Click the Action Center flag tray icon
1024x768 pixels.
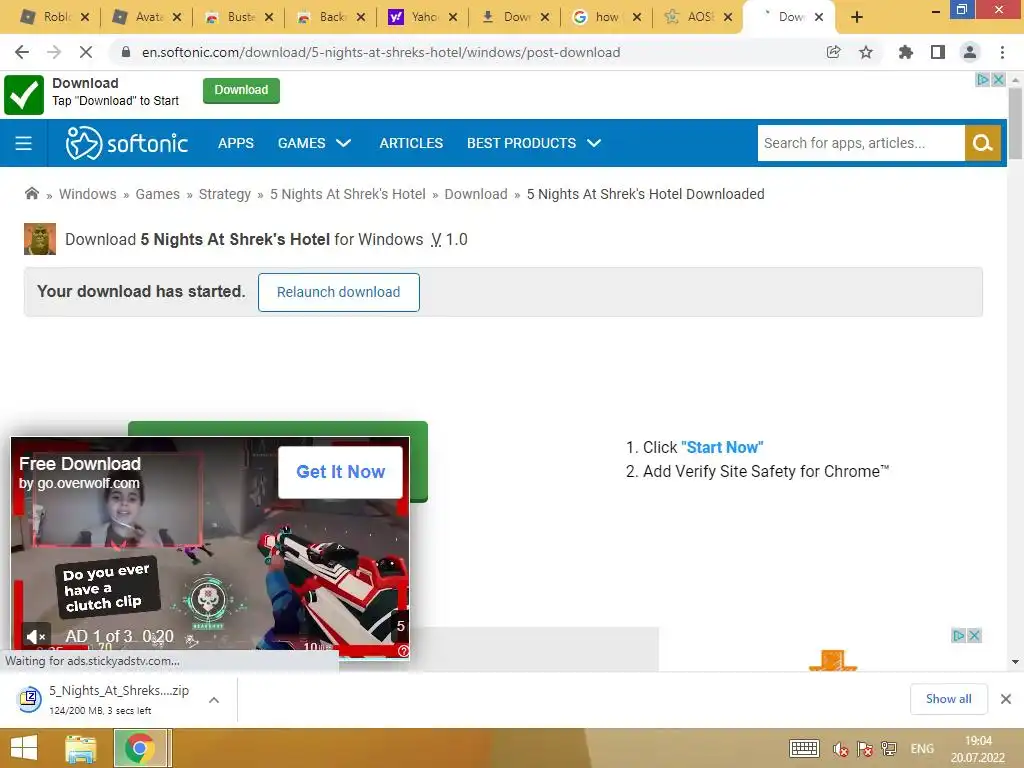pos(865,749)
